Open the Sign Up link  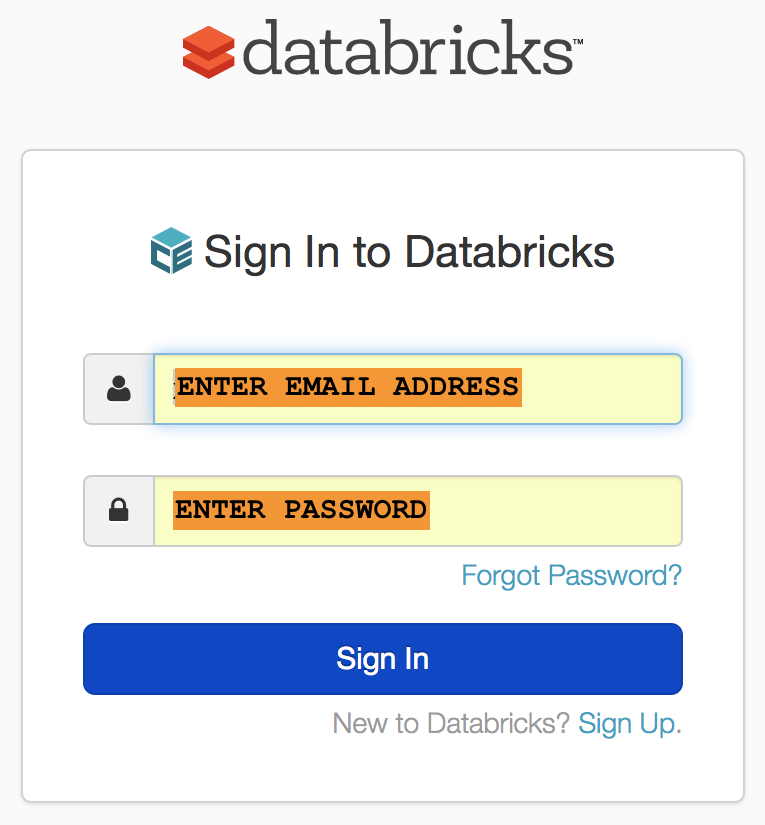[630, 723]
